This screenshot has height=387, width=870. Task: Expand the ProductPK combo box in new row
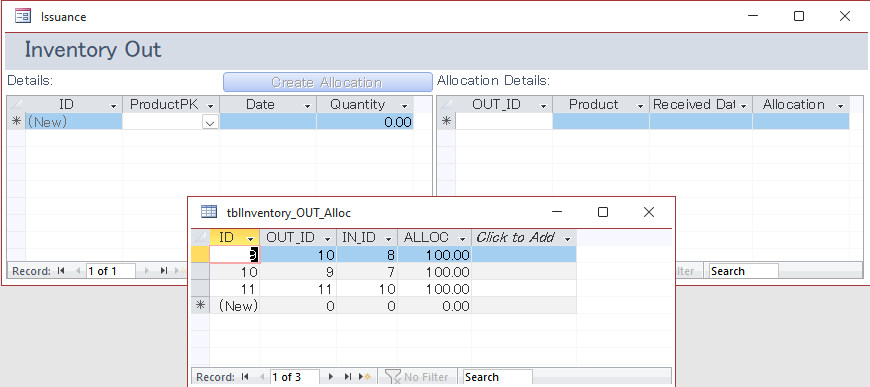coord(210,123)
